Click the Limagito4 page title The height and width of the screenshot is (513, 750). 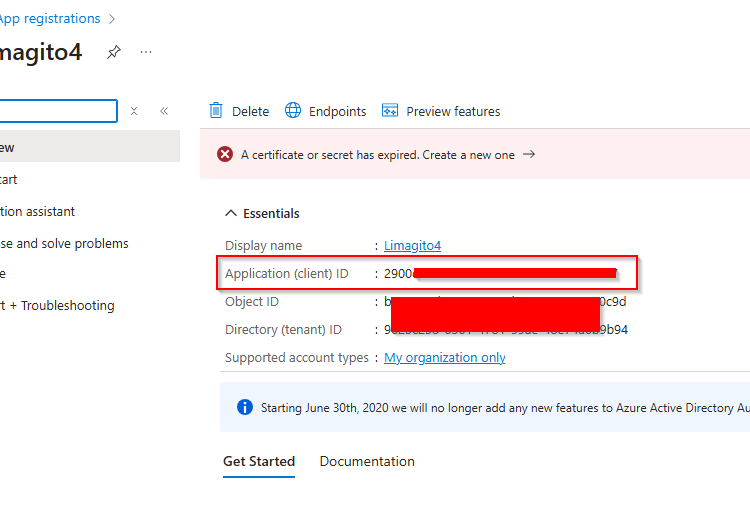(41, 52)
